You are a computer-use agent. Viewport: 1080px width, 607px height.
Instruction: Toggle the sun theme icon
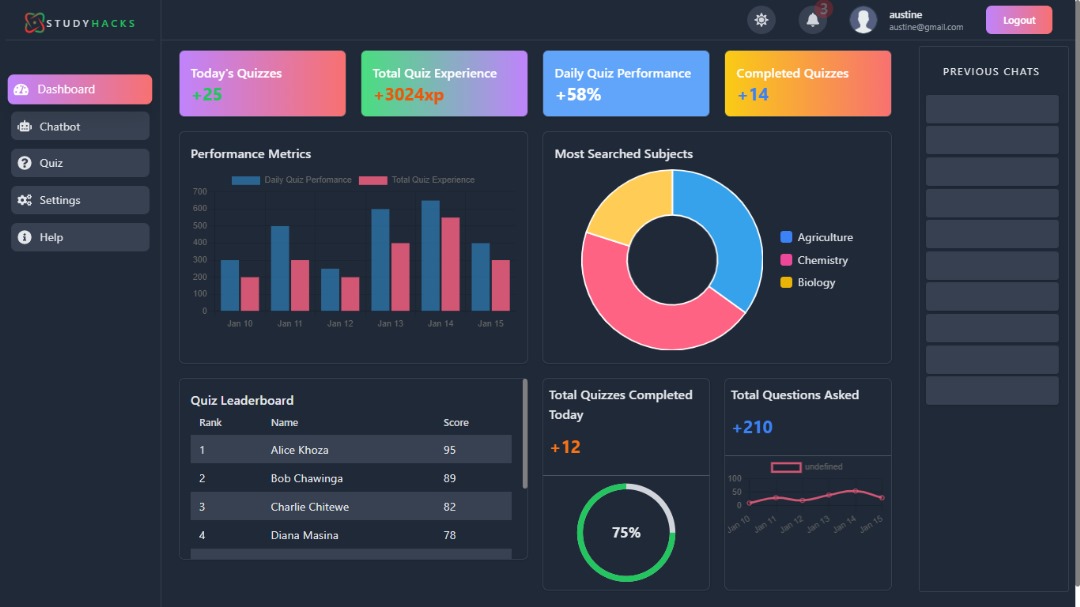click(x=761, y=20)
